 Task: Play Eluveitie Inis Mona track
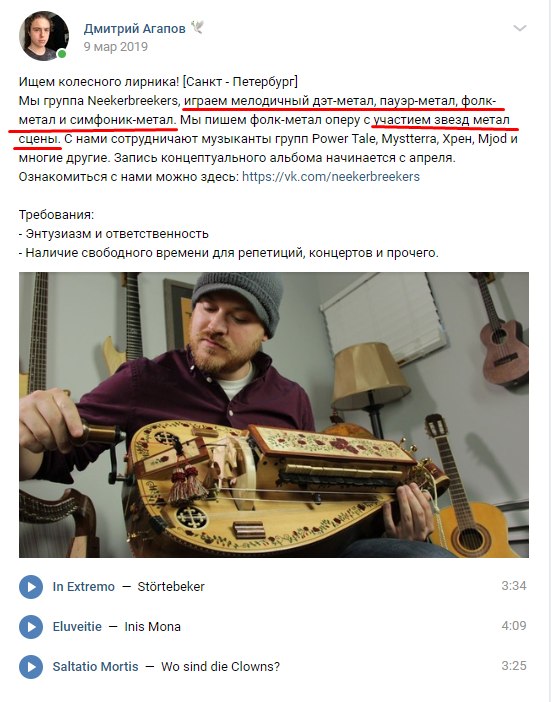pyautogui.click(x=31, y=626)
